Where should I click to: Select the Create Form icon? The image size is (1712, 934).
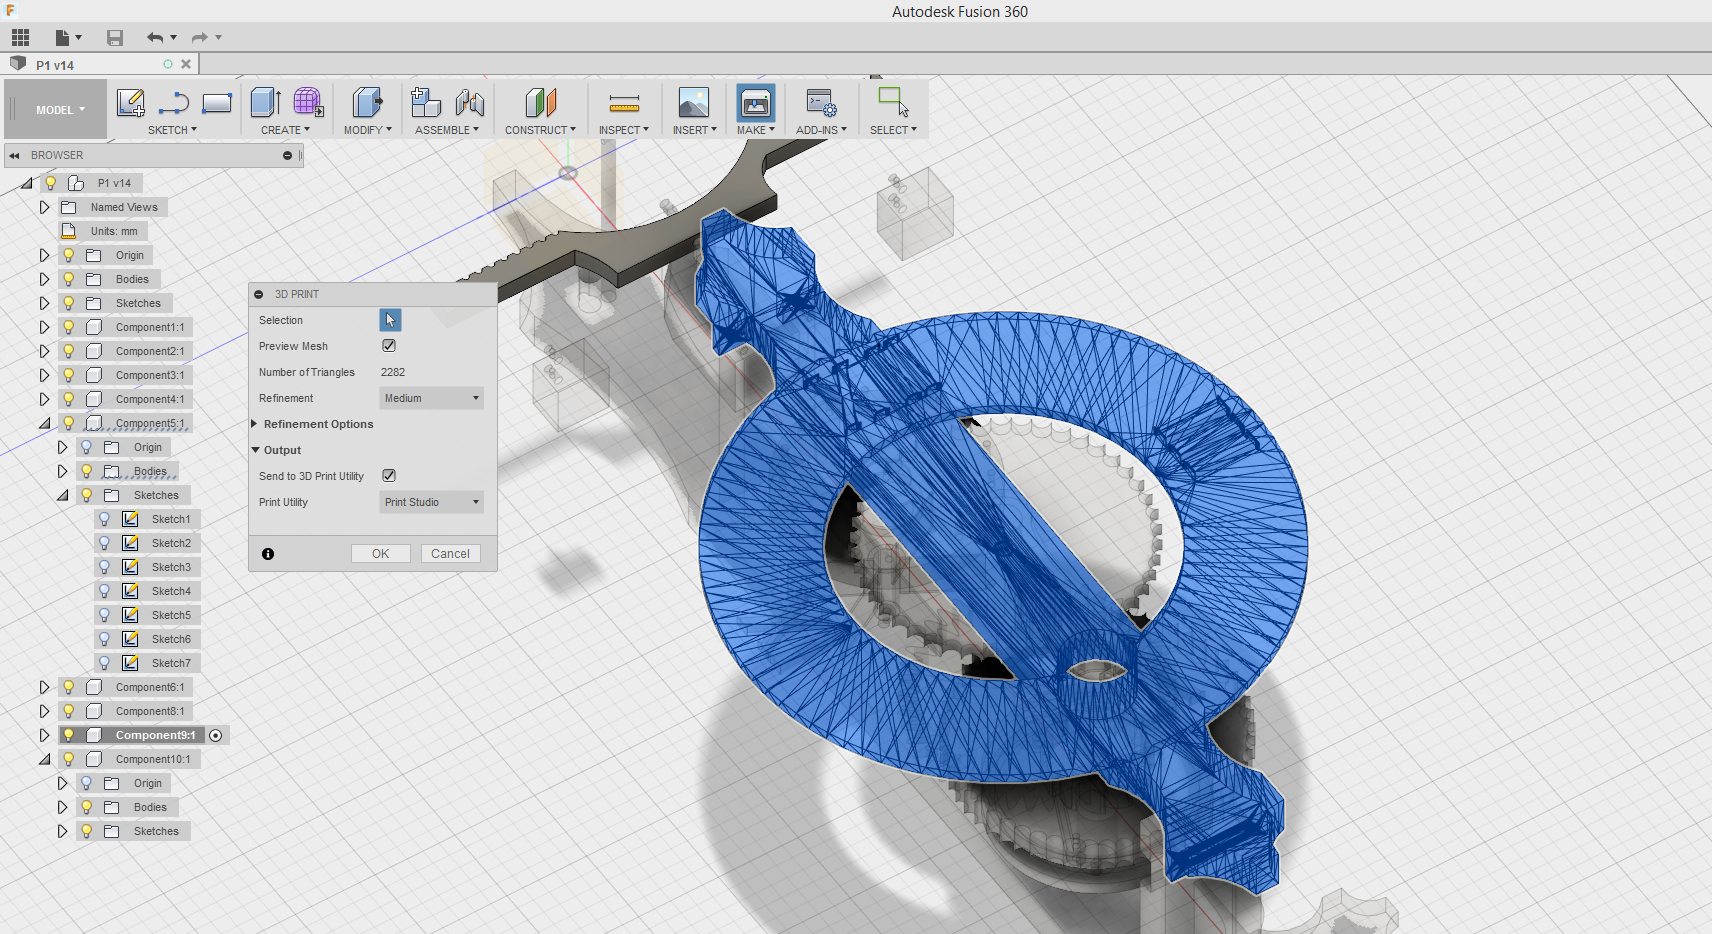(x=308, y=102)
